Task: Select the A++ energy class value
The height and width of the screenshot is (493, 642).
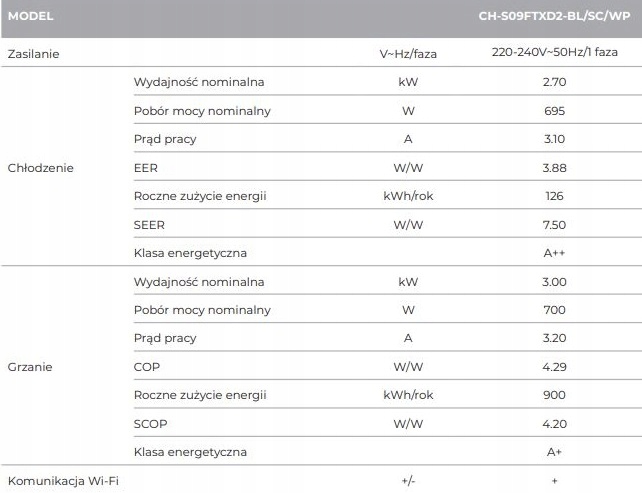Action: [554, 253]
